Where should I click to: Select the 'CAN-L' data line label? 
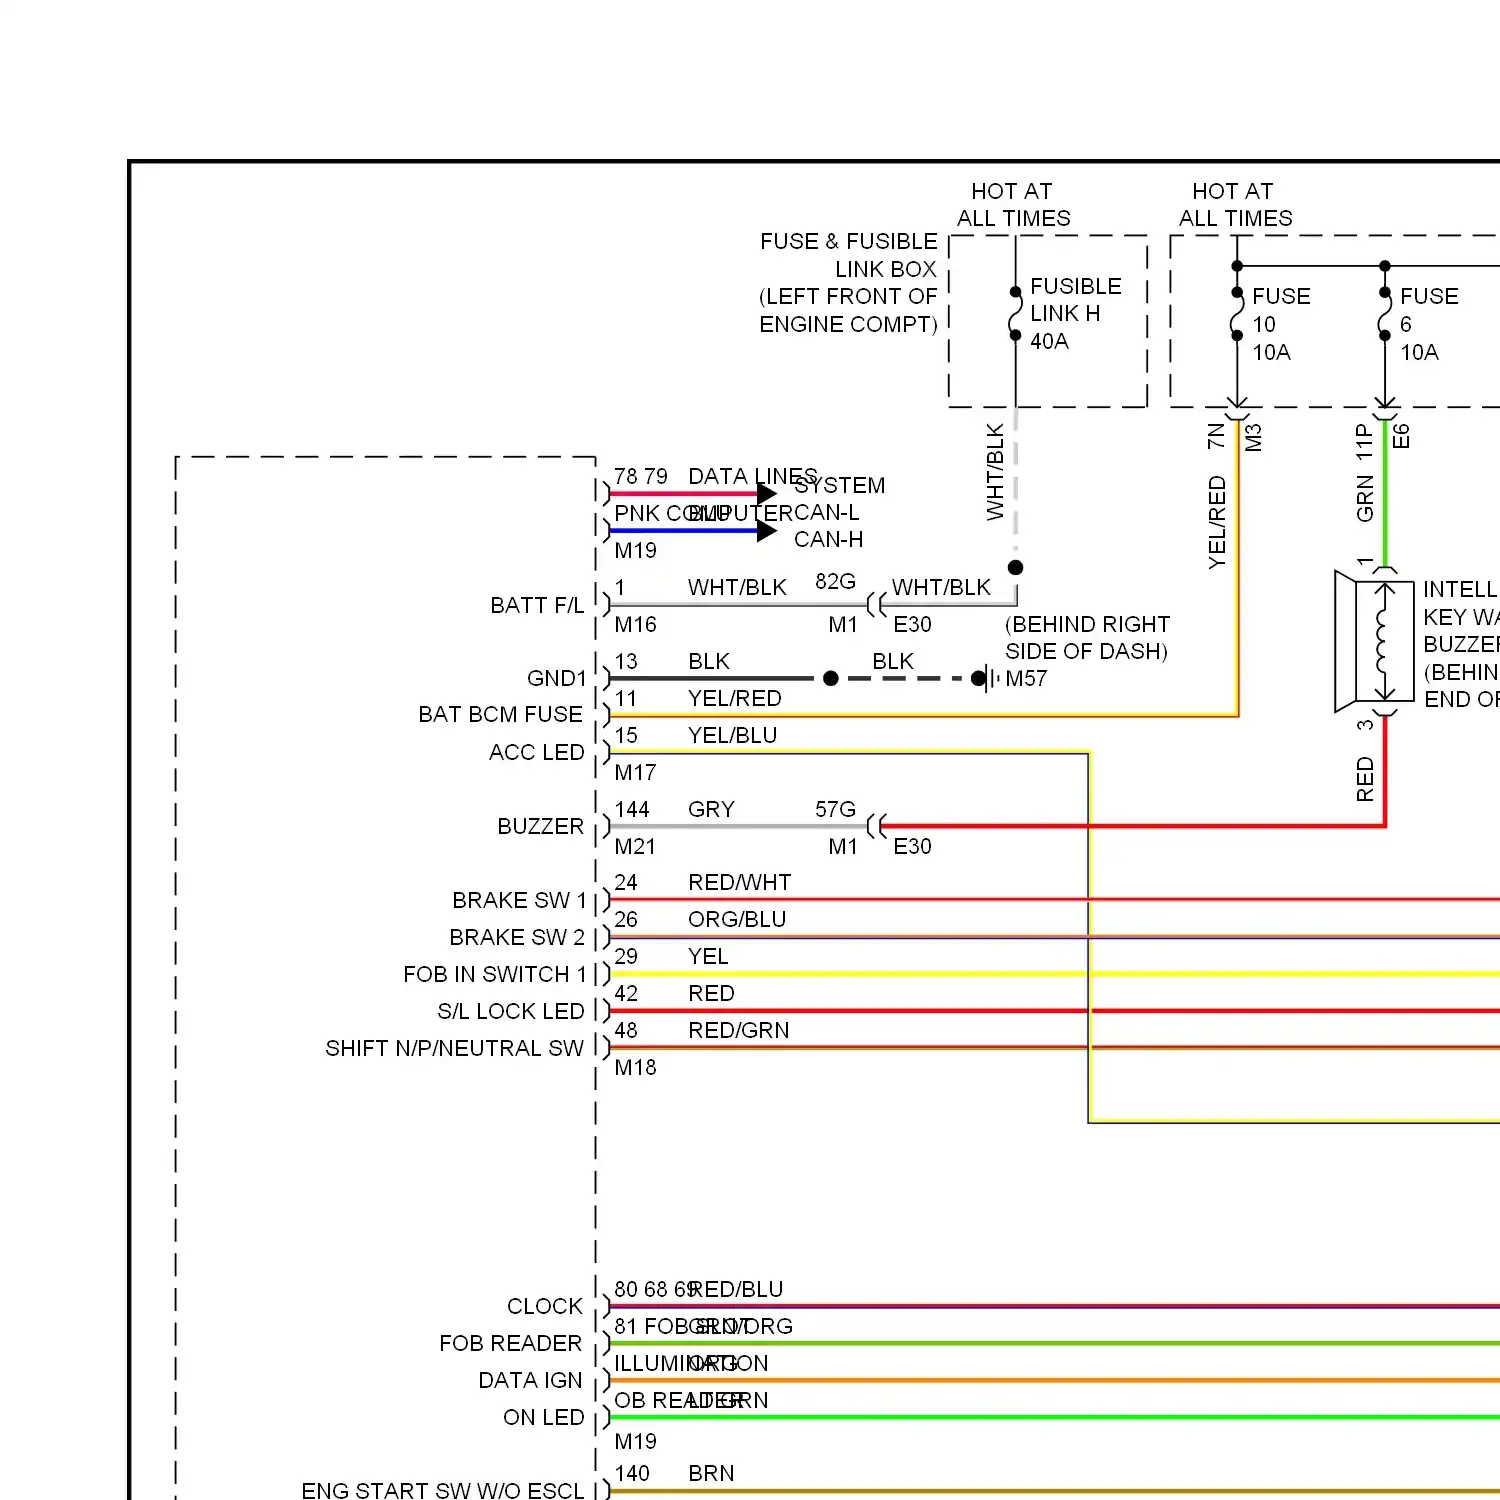pos(827,512)
